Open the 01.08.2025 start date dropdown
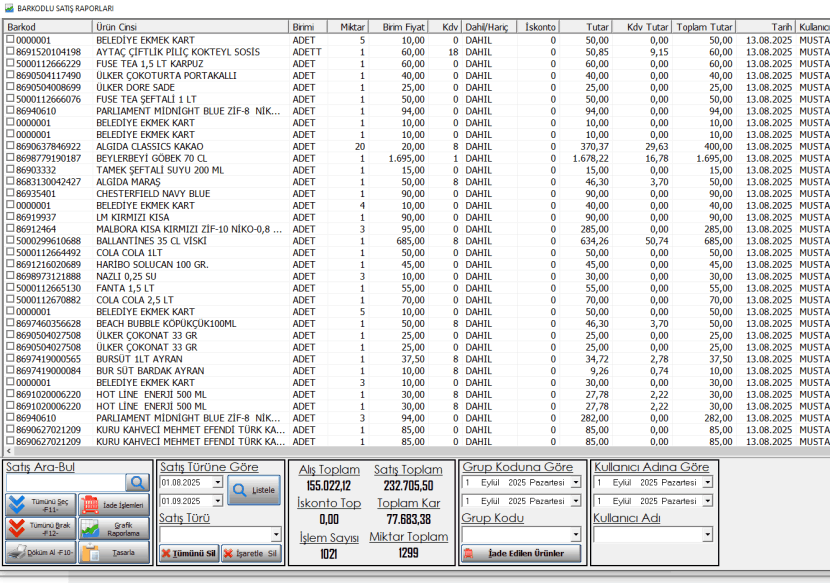Screen dimensions: 830x583 pos(218,482)
